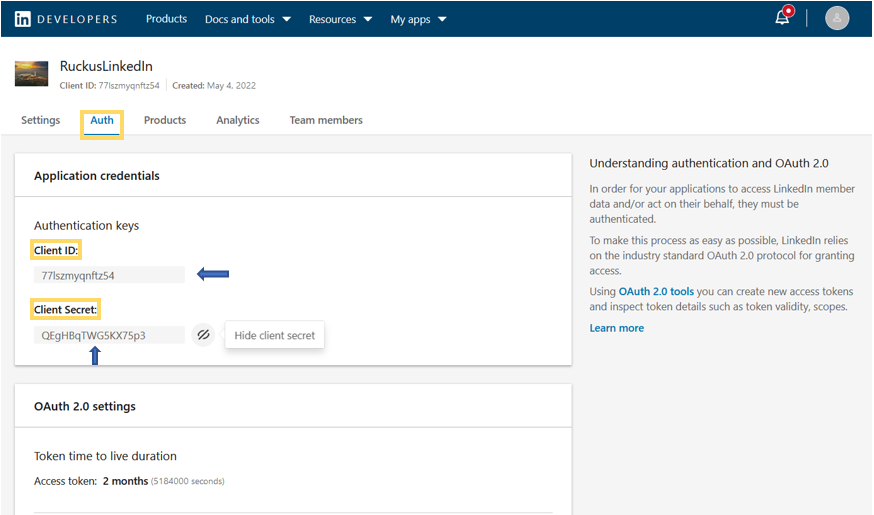The width and height of the screenshot is (874, 515).
Task: Click the DEVELOPERS header text
Action: (x=77, y=20)
